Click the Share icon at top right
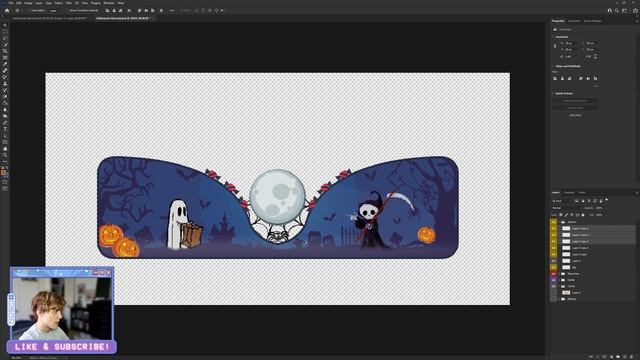This screenshot has width=640, height=360. coord(635,11)
